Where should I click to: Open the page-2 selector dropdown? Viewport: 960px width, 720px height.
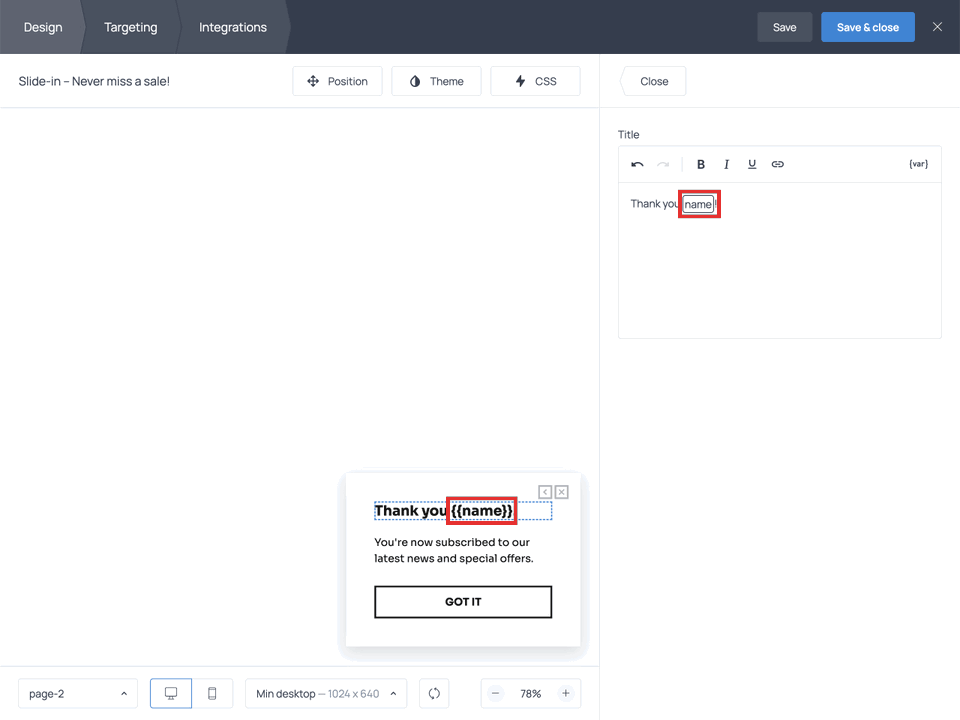point(77,693)
